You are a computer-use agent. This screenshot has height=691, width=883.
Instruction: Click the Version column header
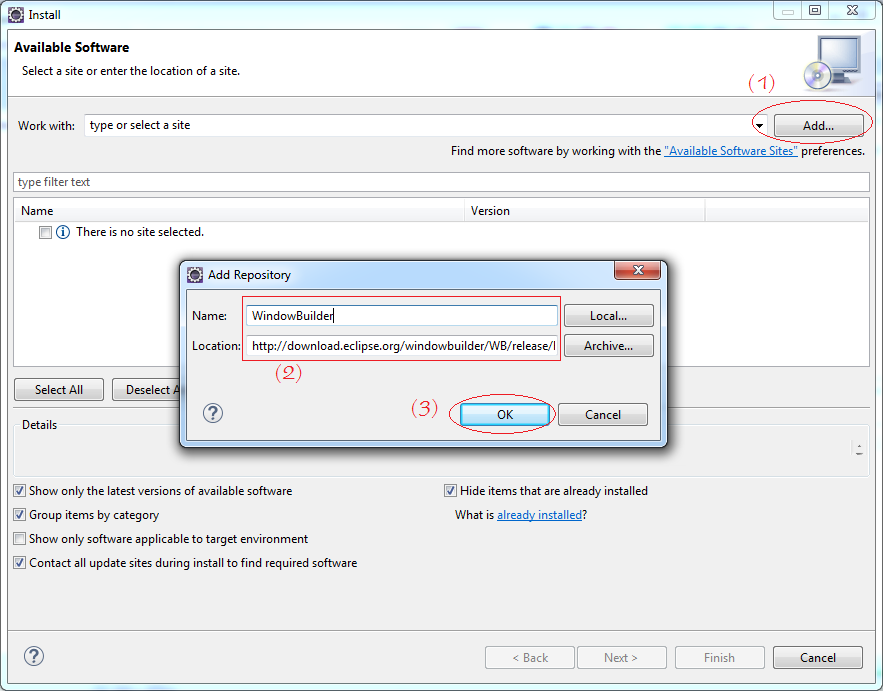(584, 211)
